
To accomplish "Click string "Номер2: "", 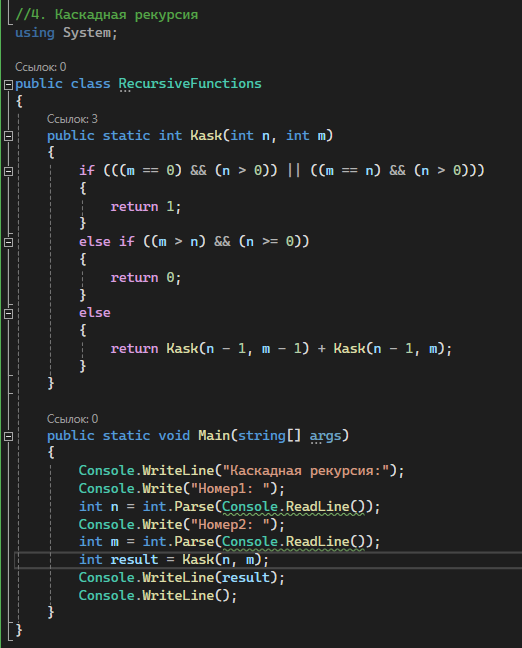I will pos(230,525).
